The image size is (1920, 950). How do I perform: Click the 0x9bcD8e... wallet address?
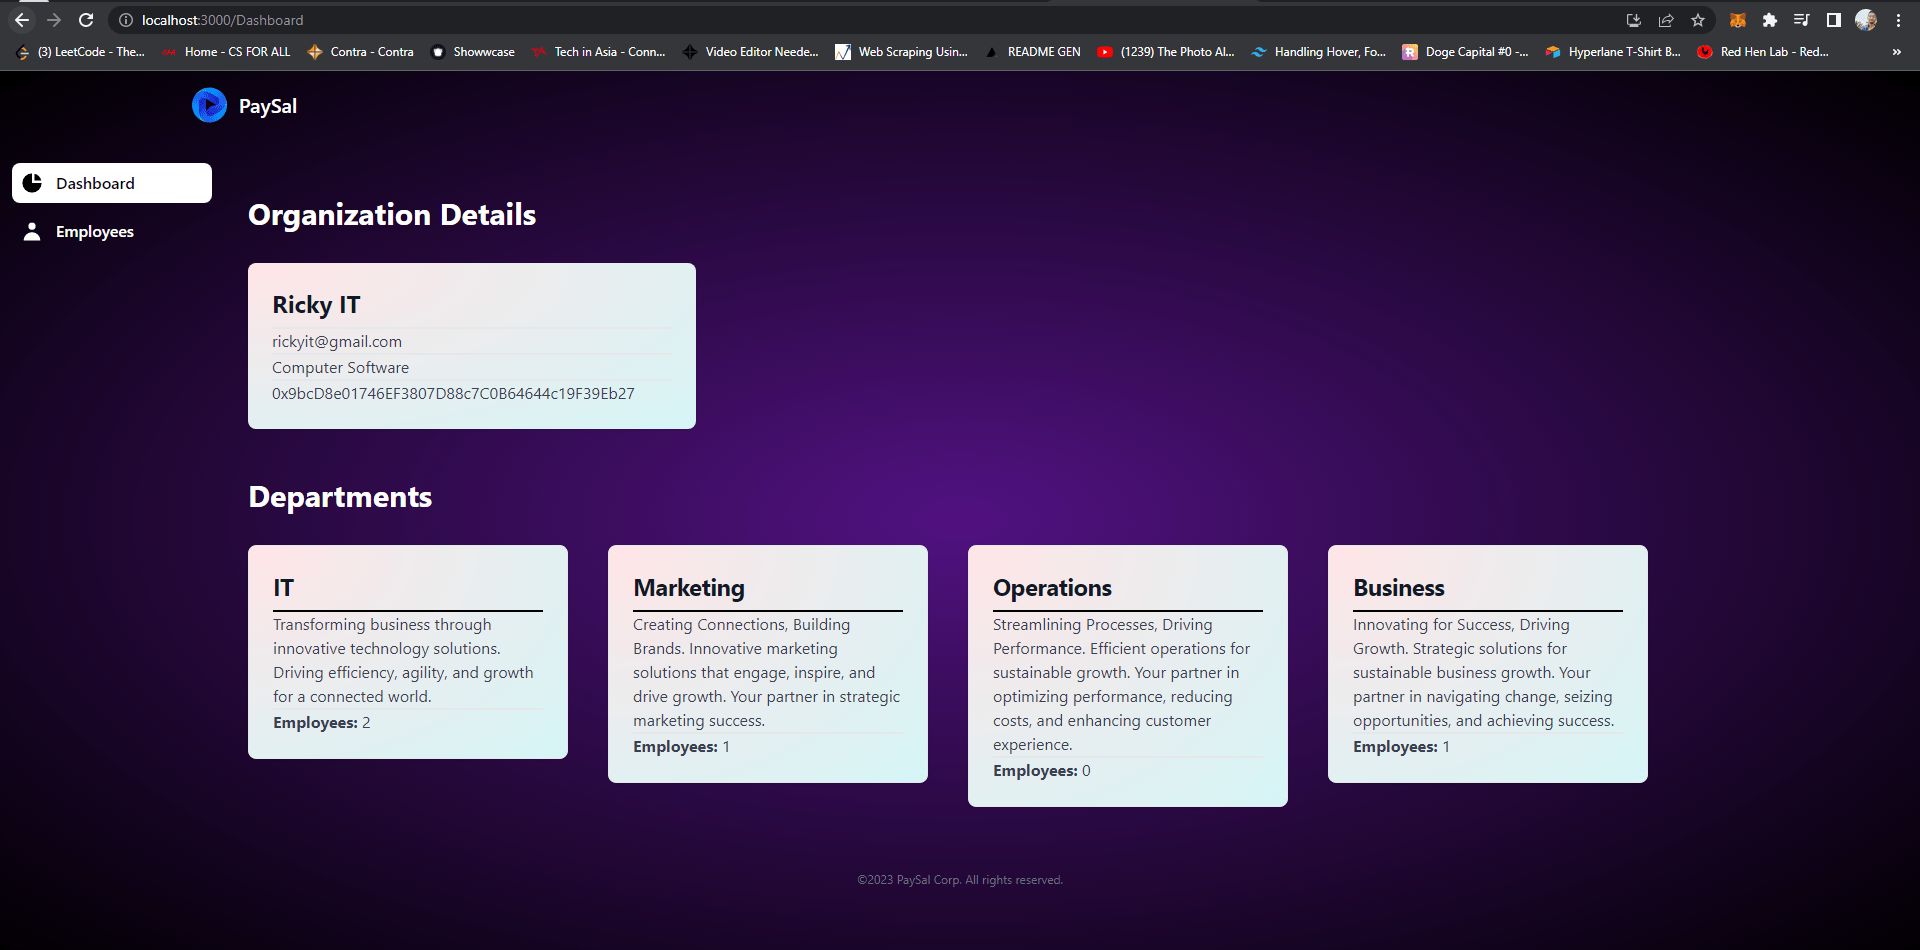453,394
